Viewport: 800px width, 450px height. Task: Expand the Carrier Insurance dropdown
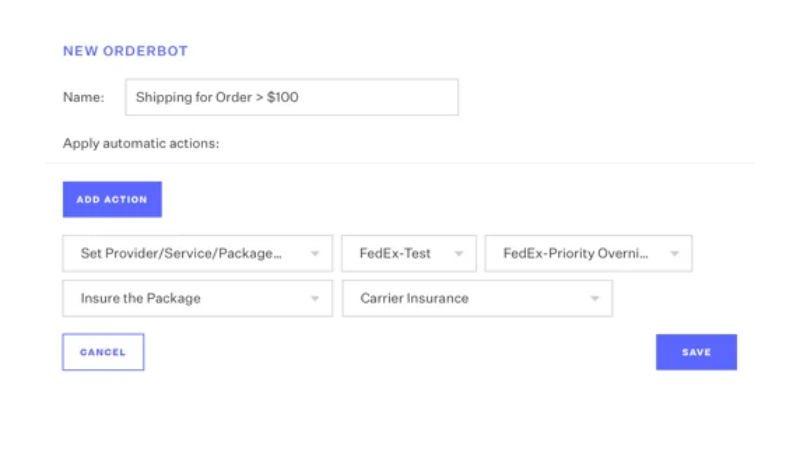pos(477,299)
